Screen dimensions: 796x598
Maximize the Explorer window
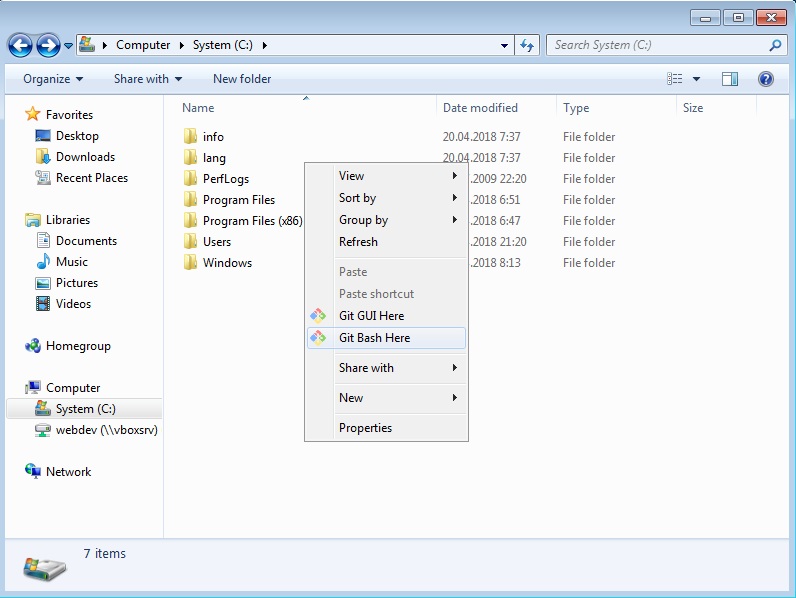(x=738, y=18)
